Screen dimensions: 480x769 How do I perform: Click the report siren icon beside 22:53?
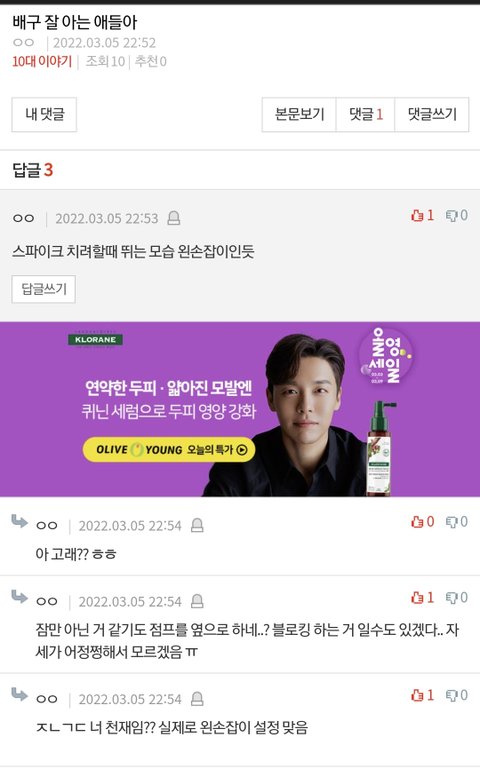[174, 218]
